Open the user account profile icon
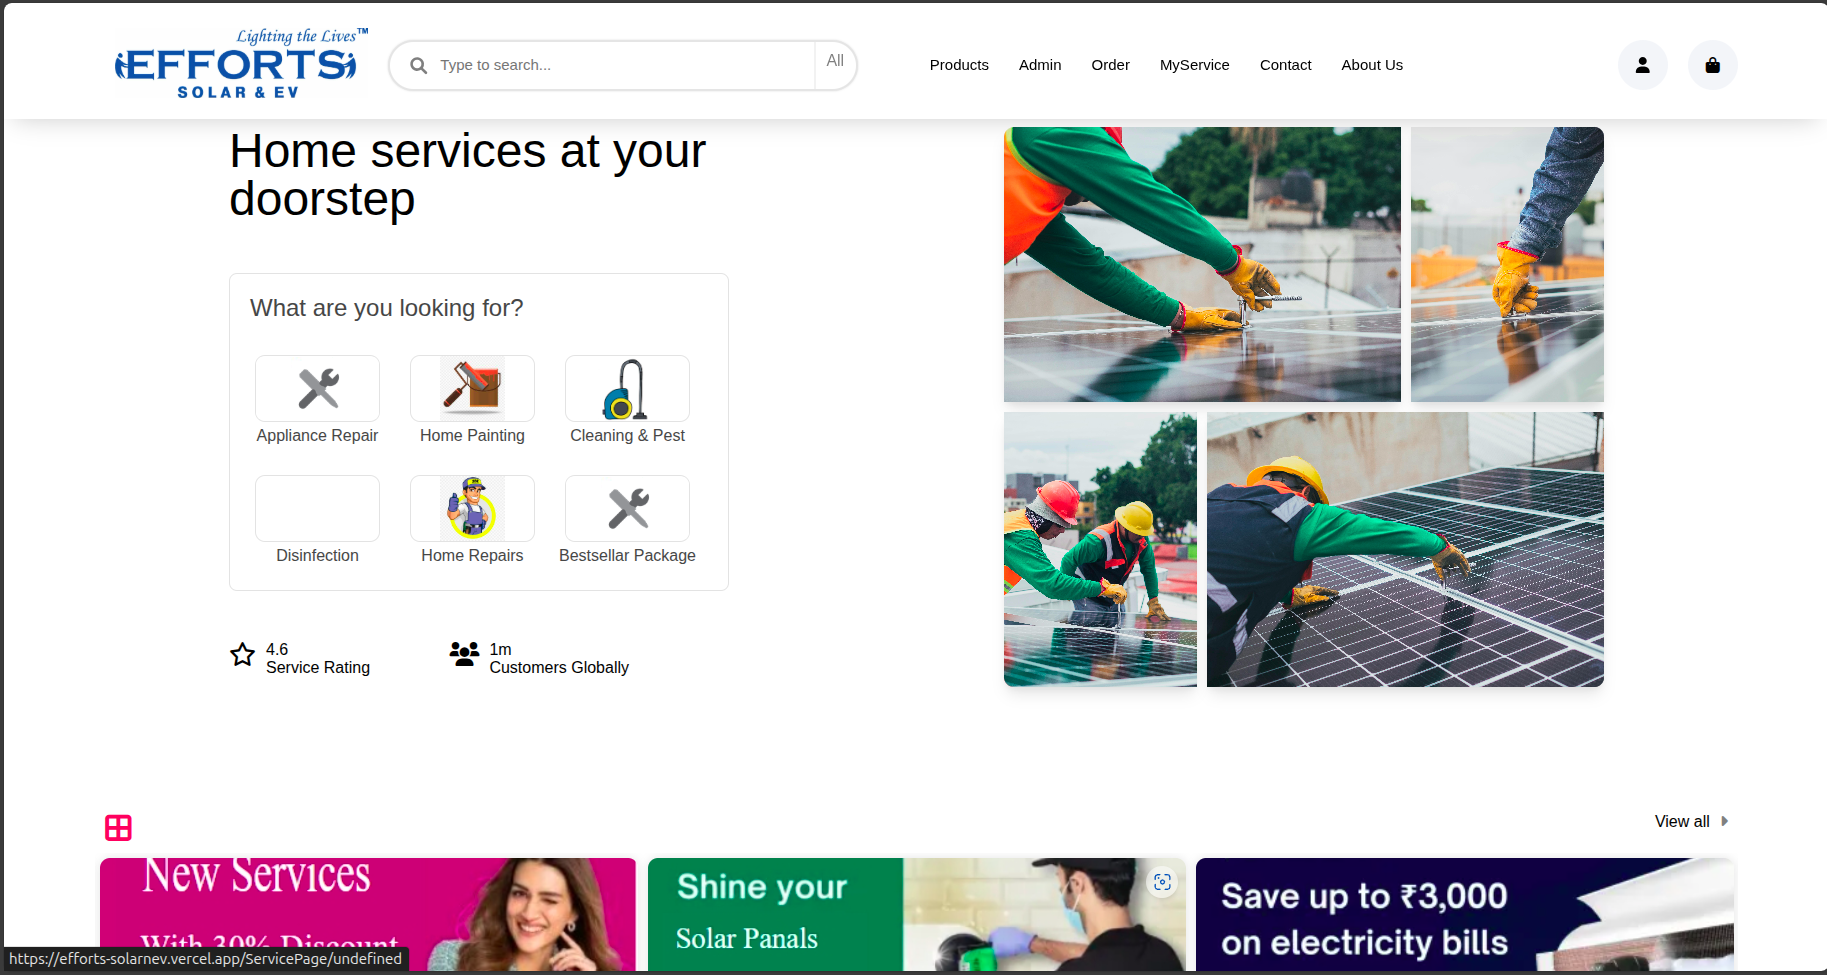 tap(1642, 65)
